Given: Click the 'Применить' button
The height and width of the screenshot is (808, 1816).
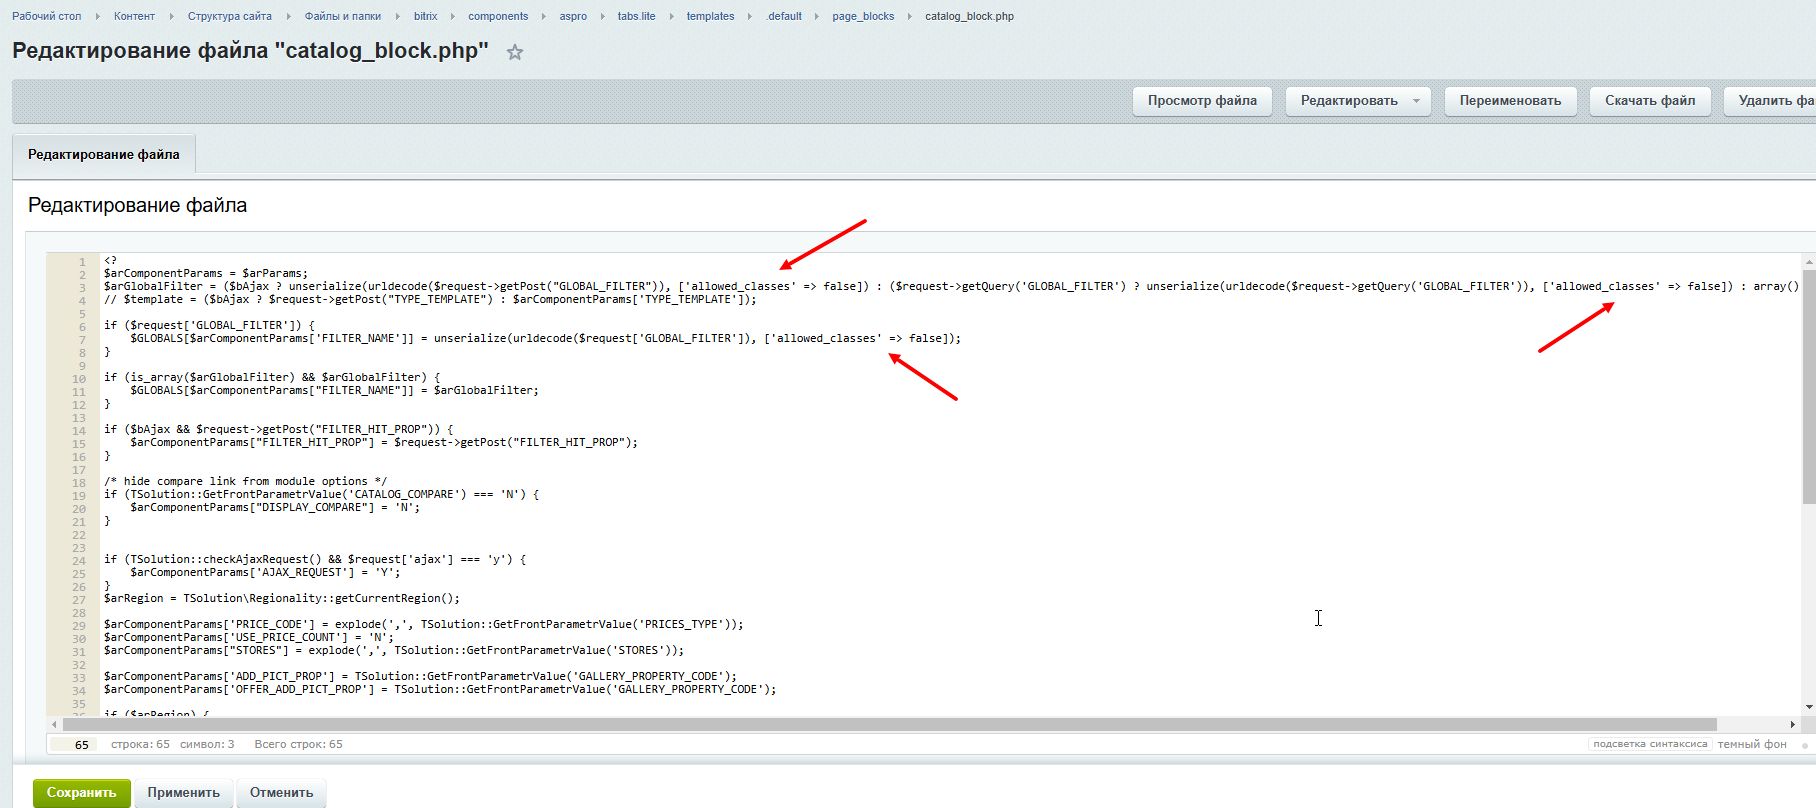Looking at the screenshot, I should (183, 792).
